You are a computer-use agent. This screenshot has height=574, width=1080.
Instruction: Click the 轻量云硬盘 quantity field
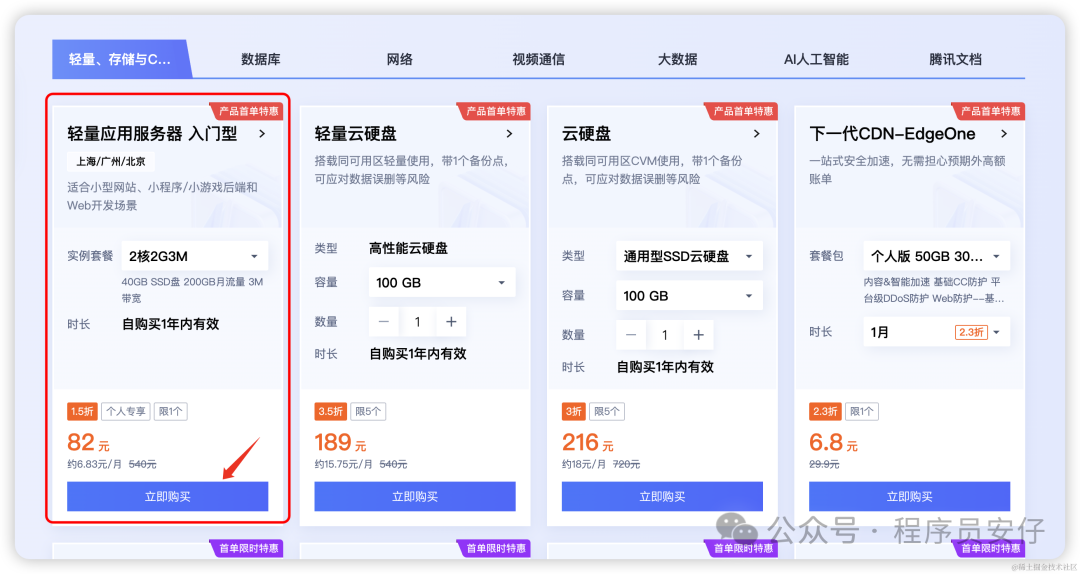tap(417, 322)
